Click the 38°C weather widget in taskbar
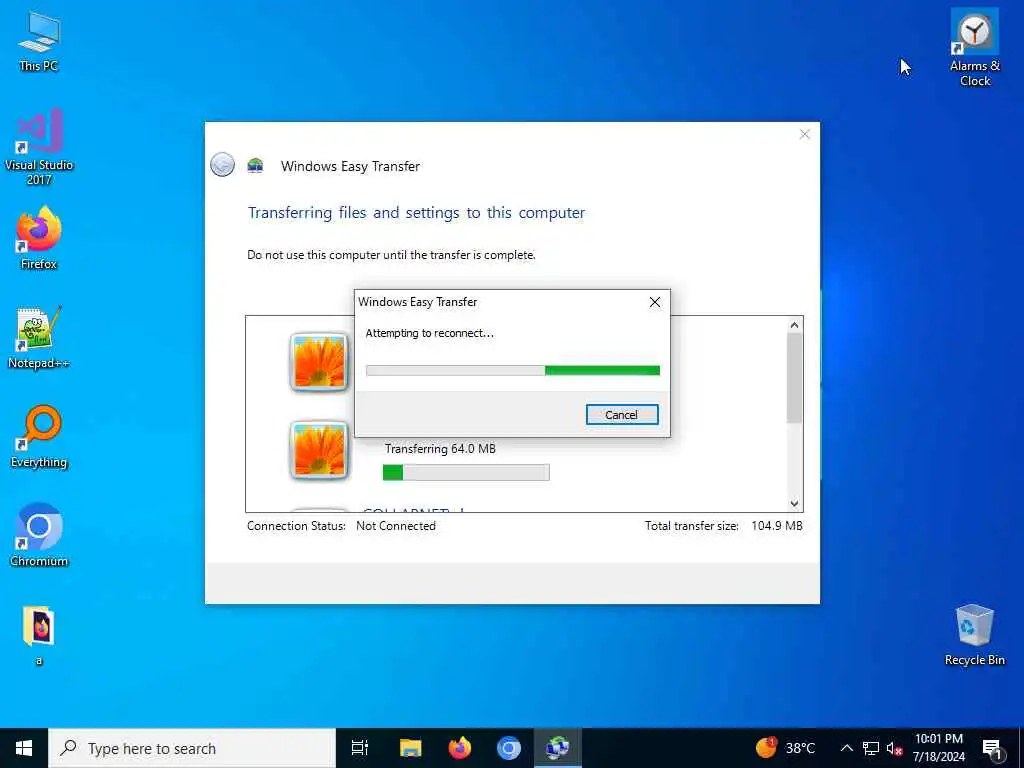The image size is (1024, 768). (x=786, y=748)
